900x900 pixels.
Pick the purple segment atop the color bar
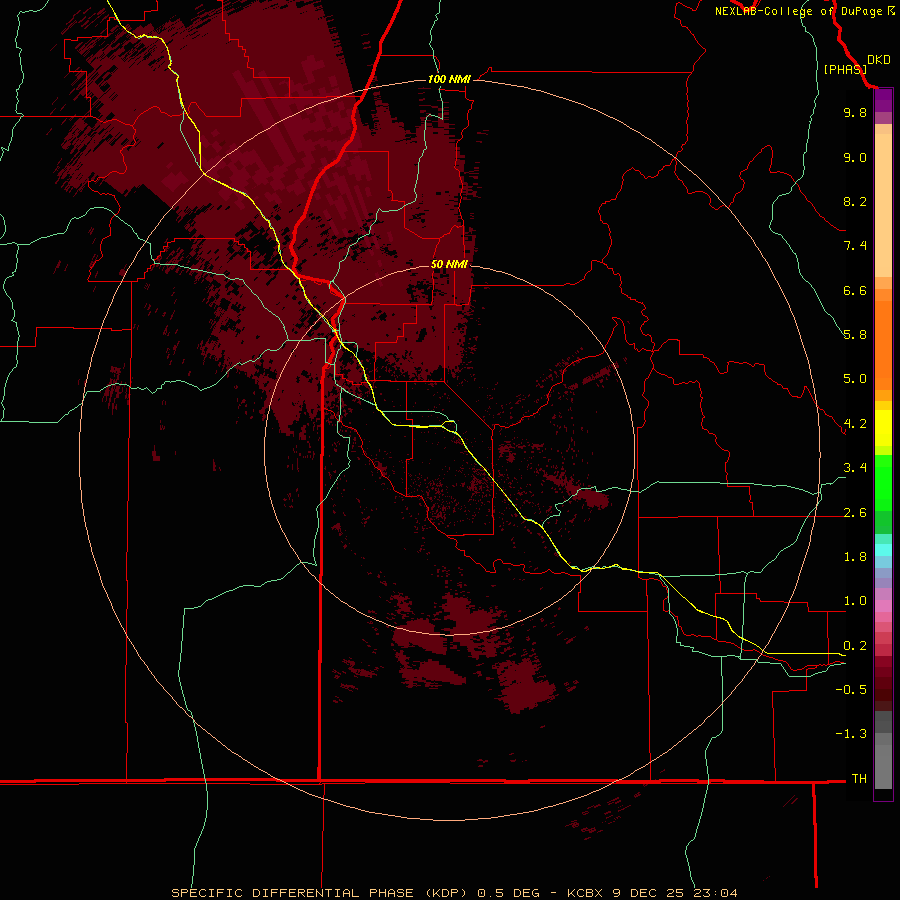point(883,100)
